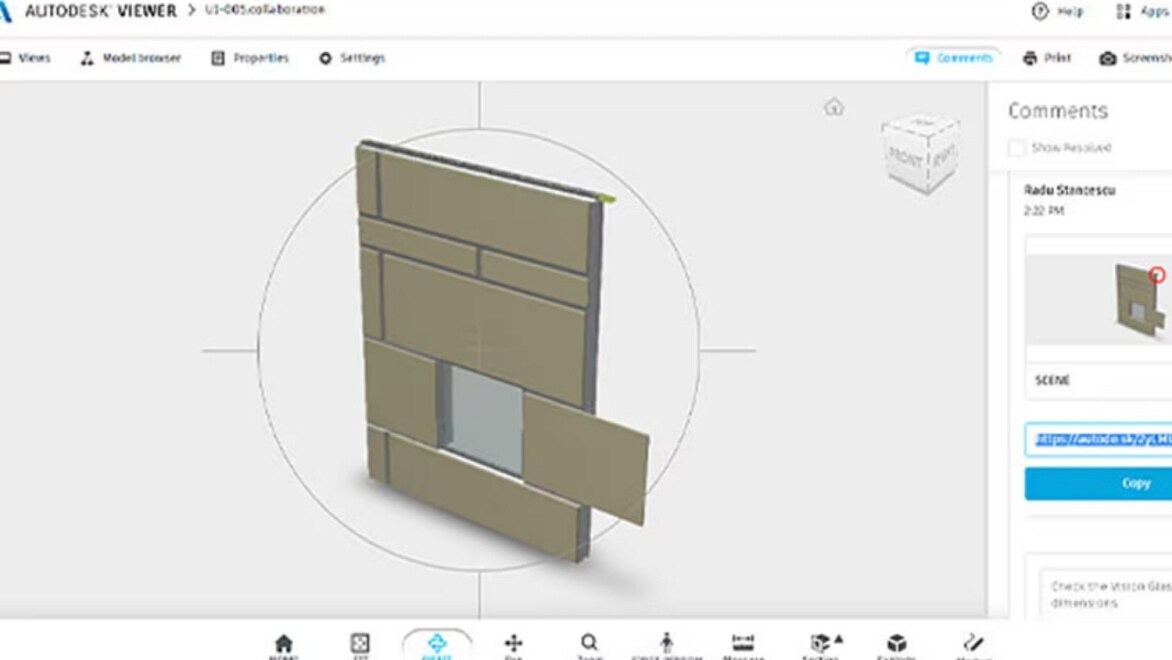Select the Fit to view tool

pos(360,644)
